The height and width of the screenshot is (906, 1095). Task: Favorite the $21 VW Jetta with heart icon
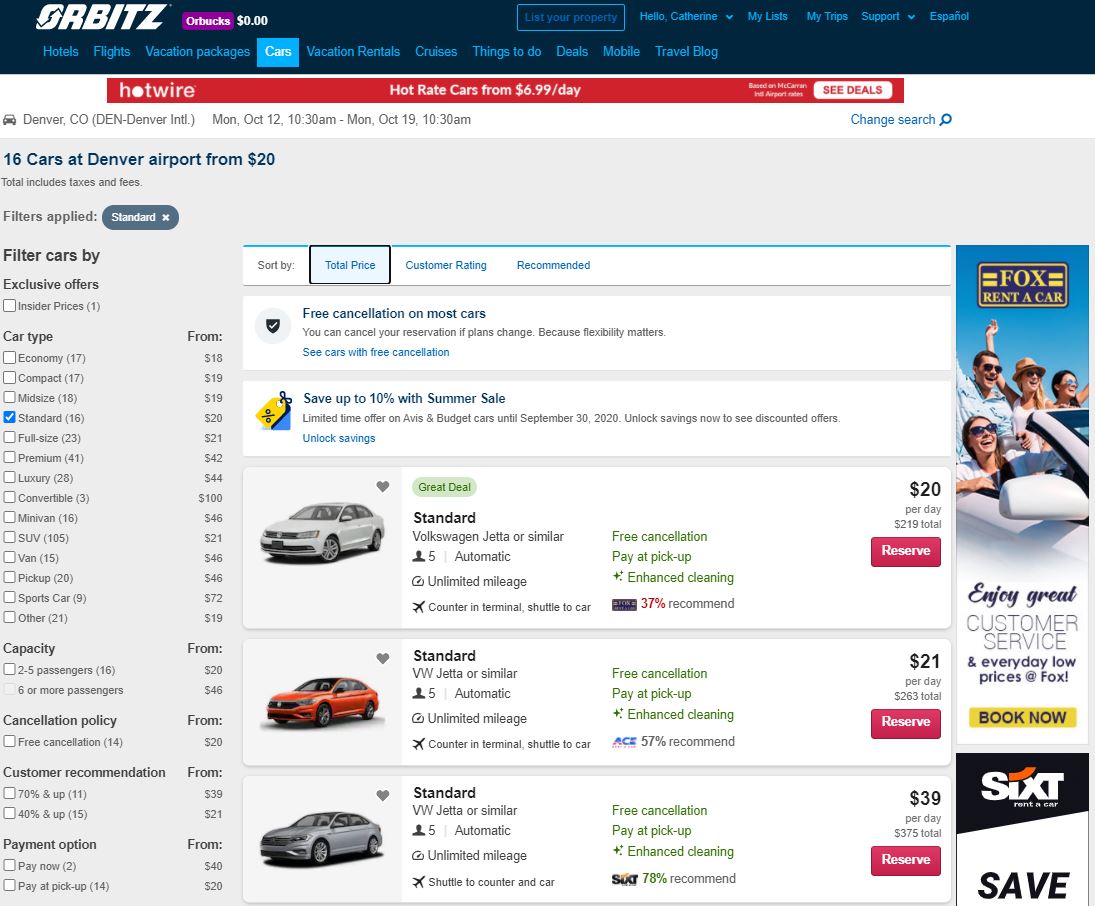pos(383,659)
